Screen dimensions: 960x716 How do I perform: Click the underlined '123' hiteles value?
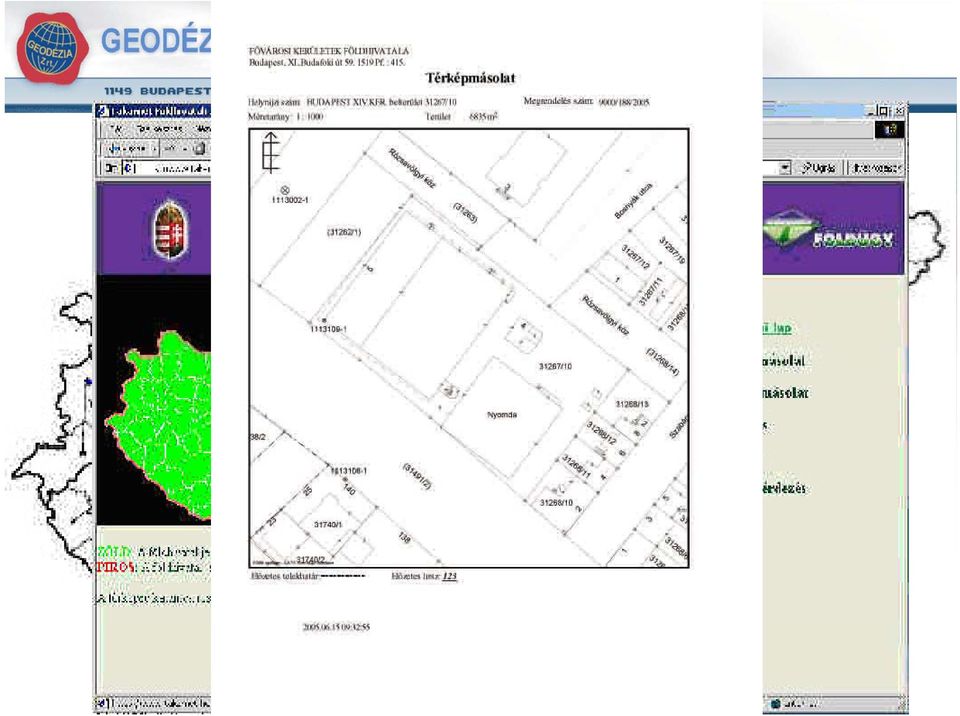click(x=449, y=576)
